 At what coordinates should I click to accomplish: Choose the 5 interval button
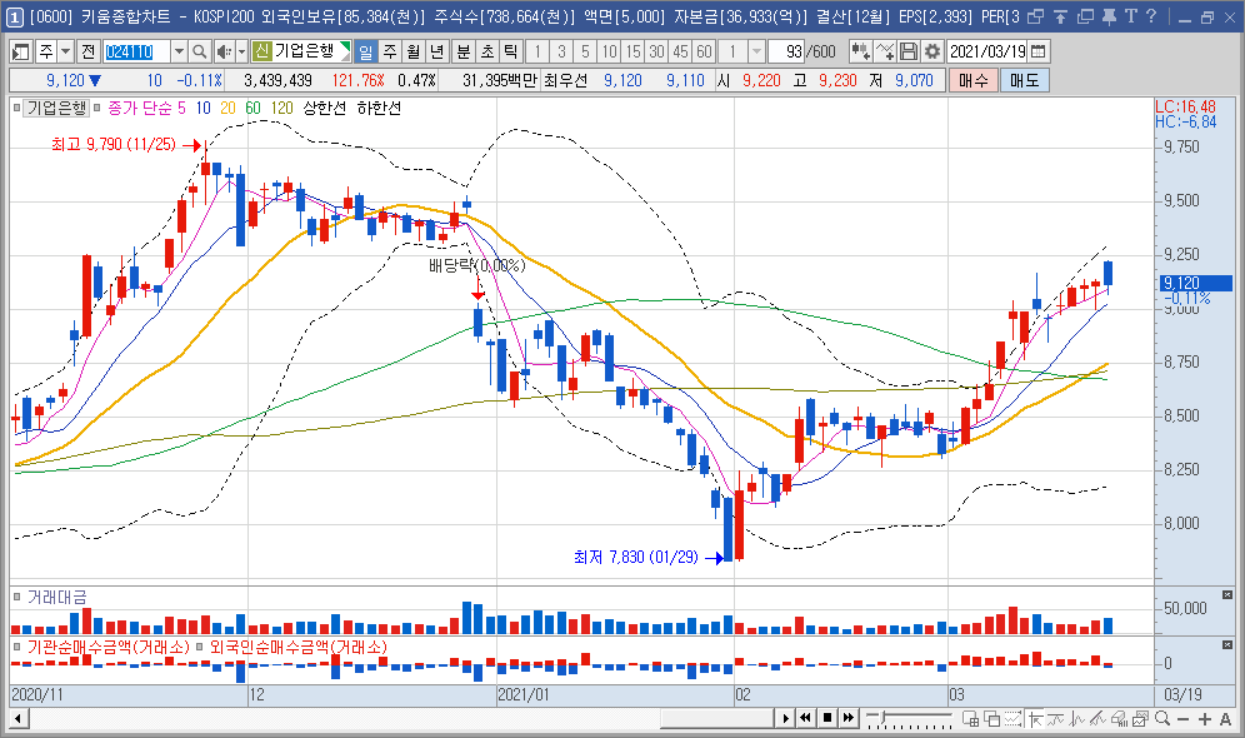(586, 51)
